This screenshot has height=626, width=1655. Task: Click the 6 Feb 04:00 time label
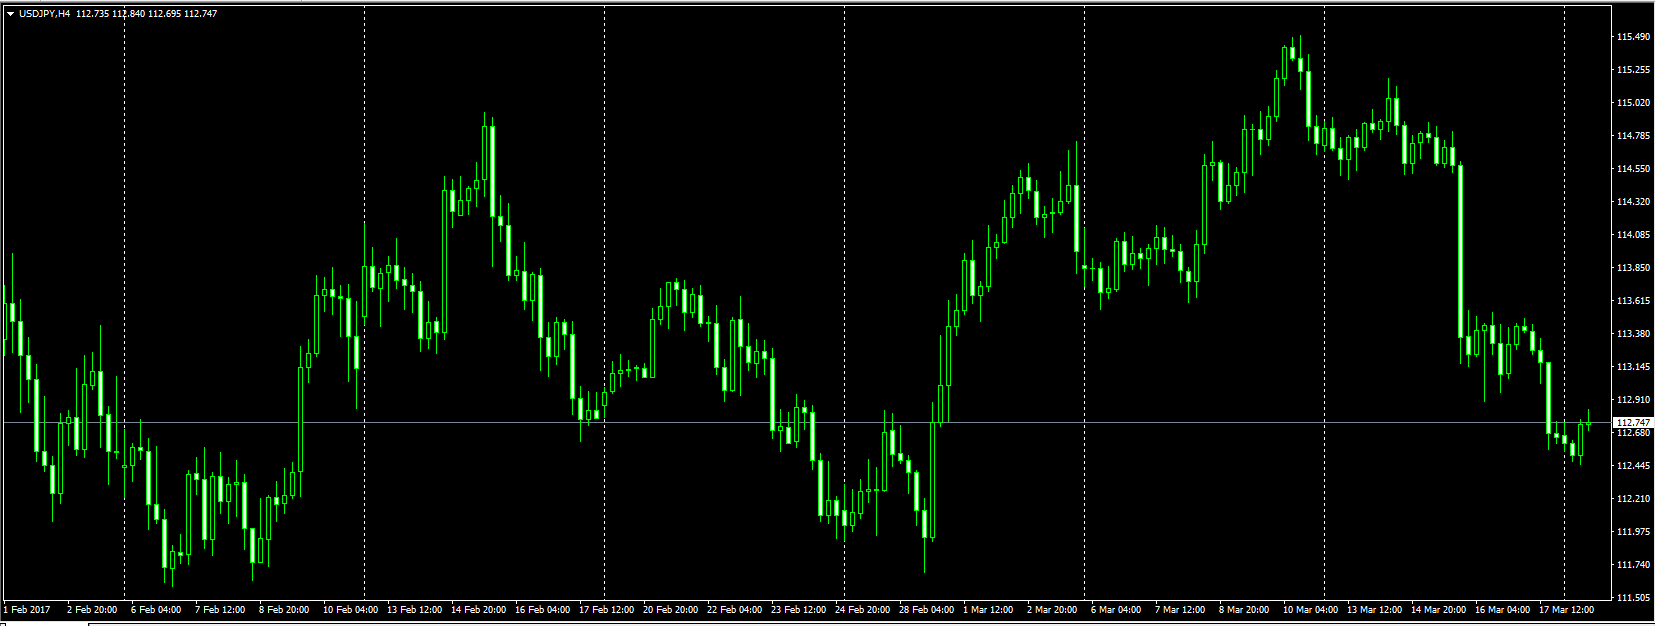[156, 610]
